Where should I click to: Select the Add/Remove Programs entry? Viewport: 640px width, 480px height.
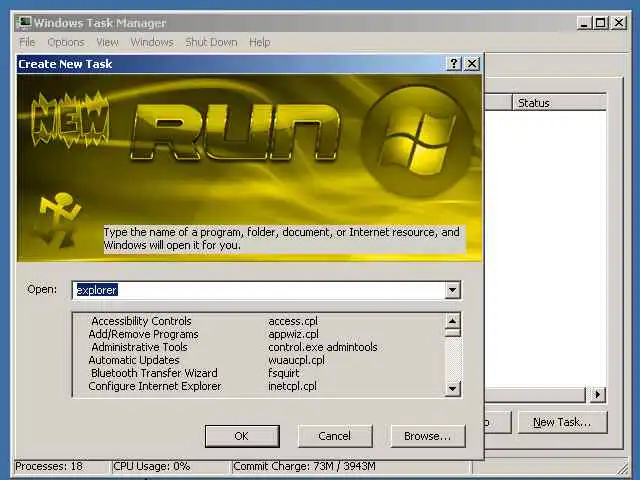[x=143, y=334]
